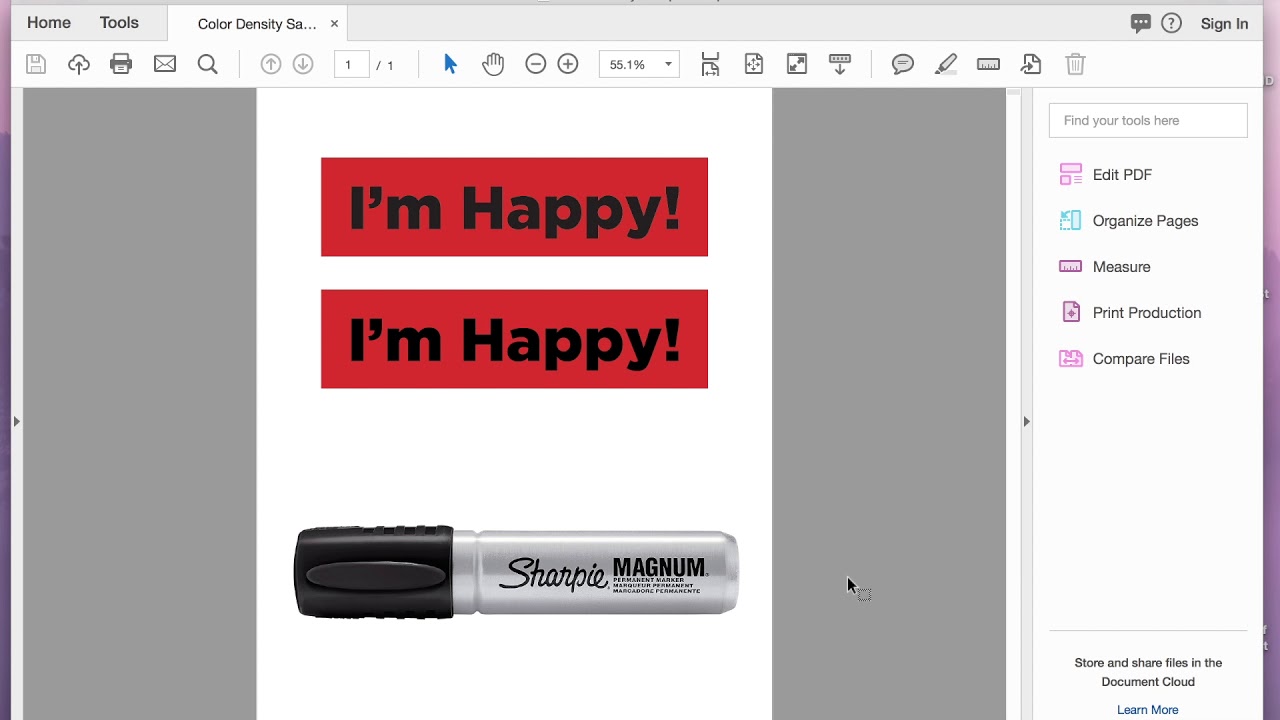This screenshot has height=720, width=1280.
Task: Expand the left navigation pane arrow
Action: pos(16,422)
